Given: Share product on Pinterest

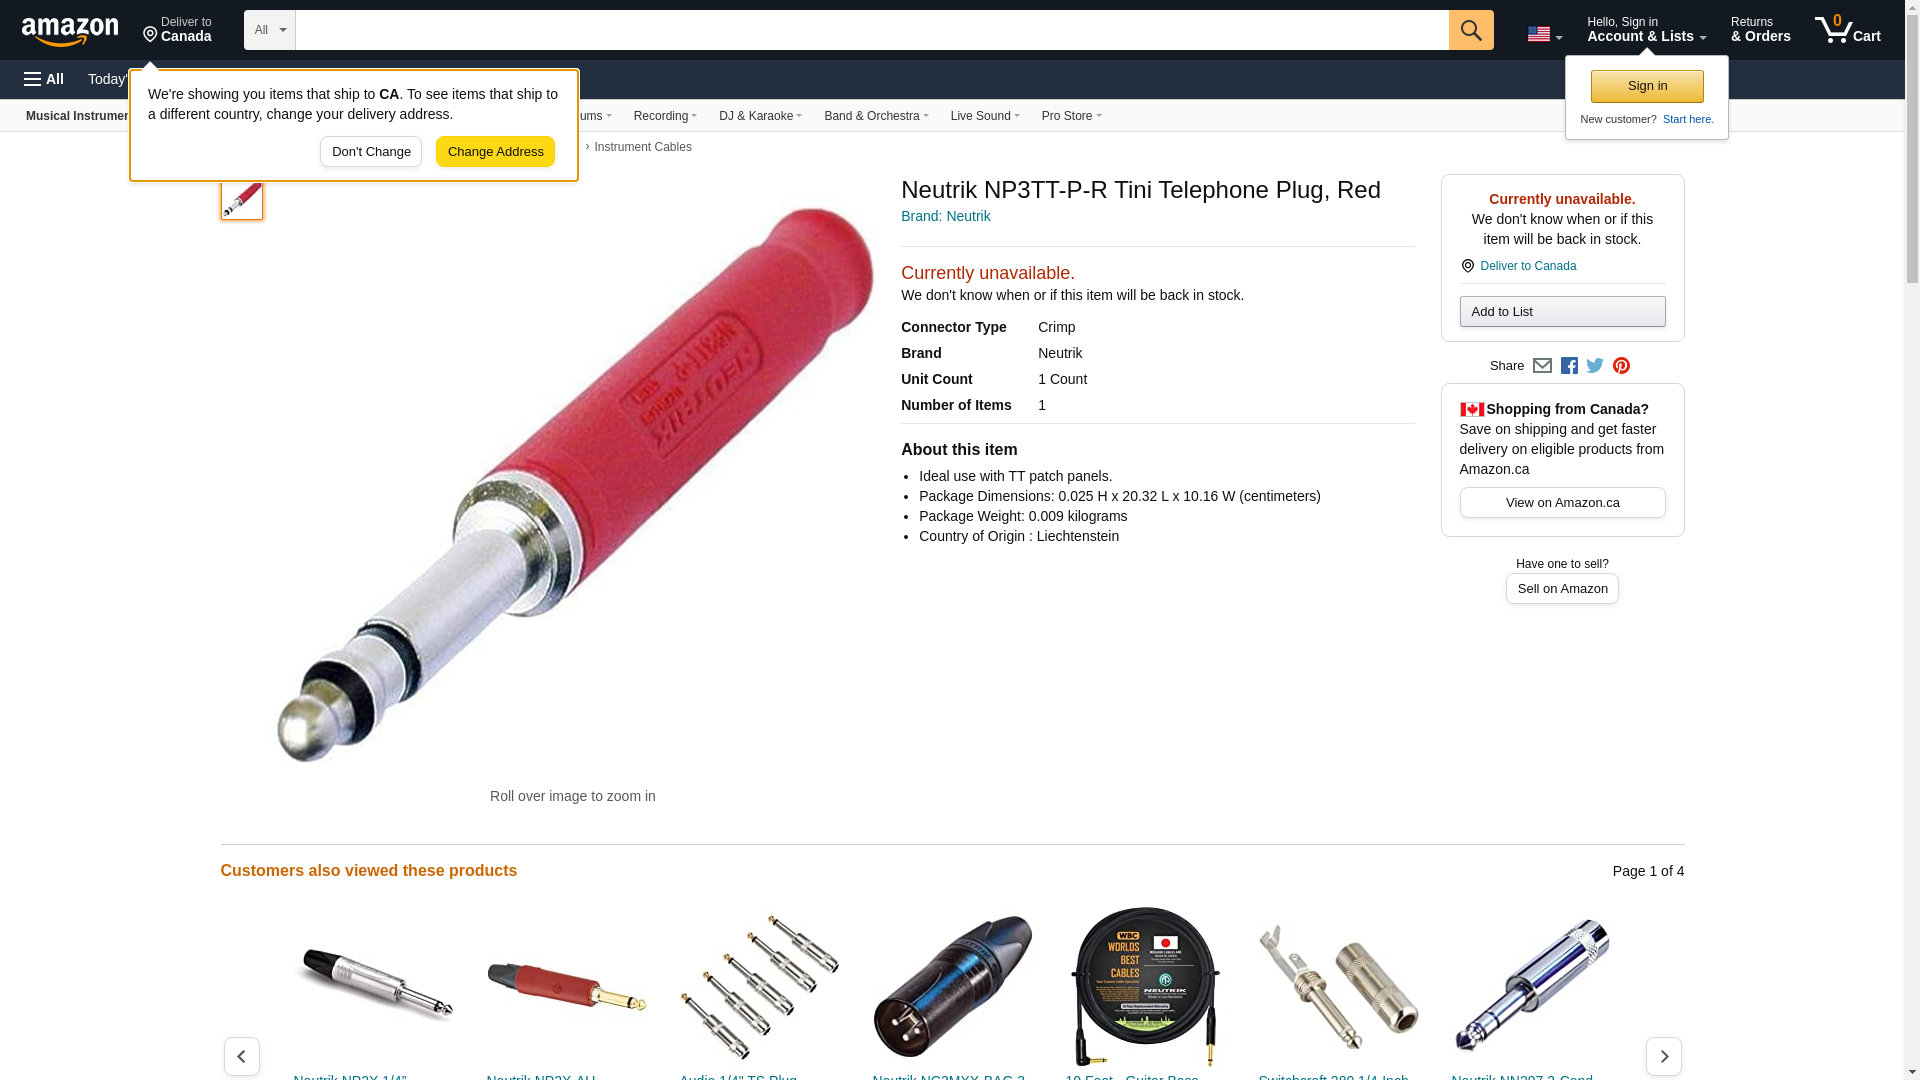Looking at the screenshot, I should (x=1621, y=366).
